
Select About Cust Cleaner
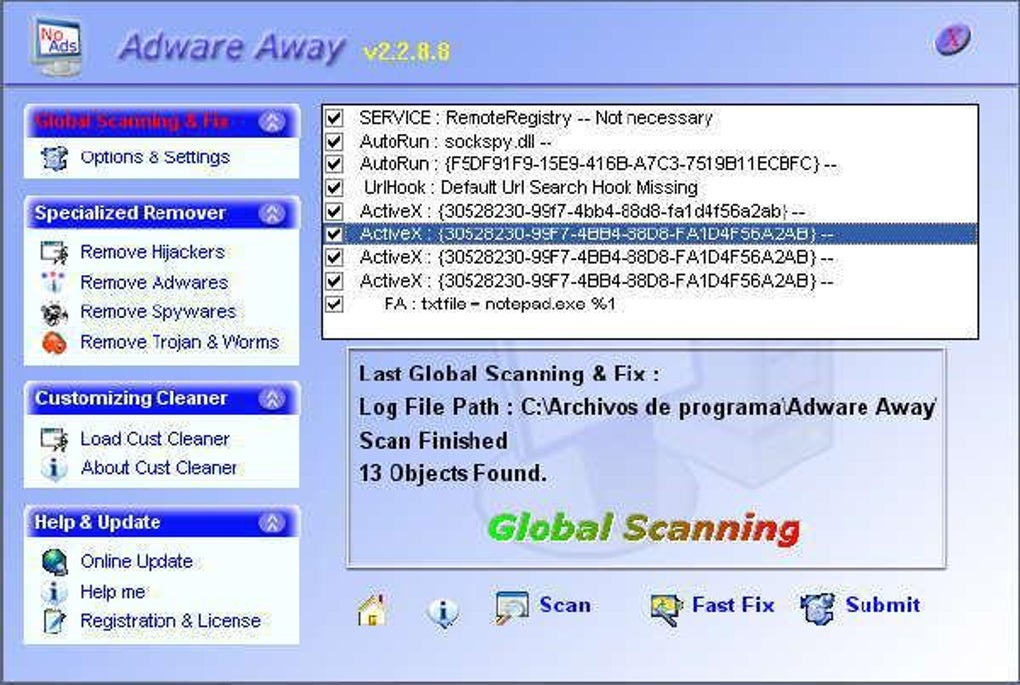pyautogui.click(x=159, y=468)
